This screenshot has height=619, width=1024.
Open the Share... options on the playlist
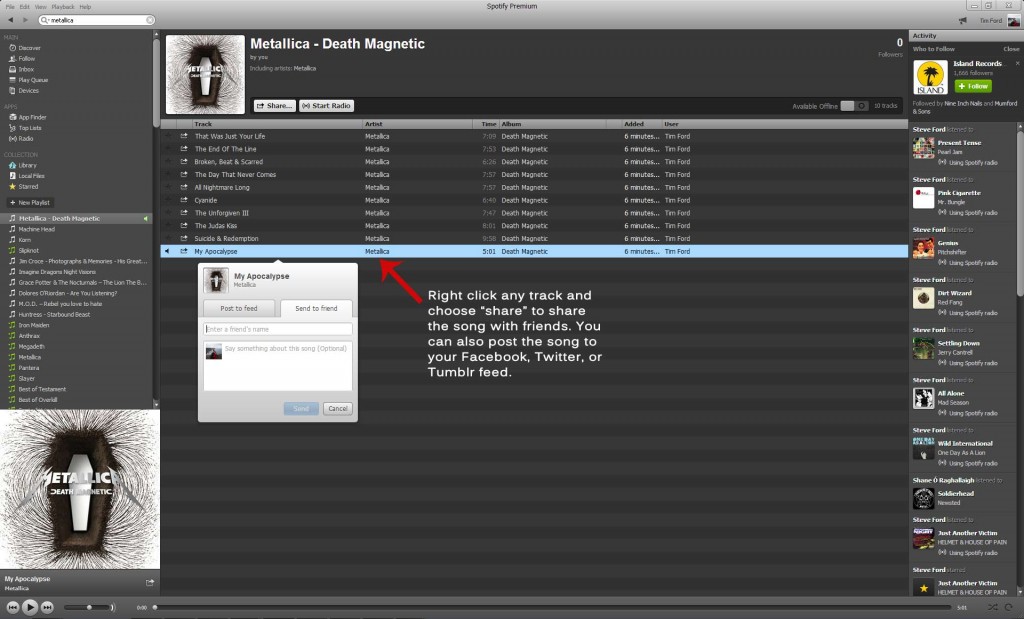pyautogui.click(x=274, y=106)
